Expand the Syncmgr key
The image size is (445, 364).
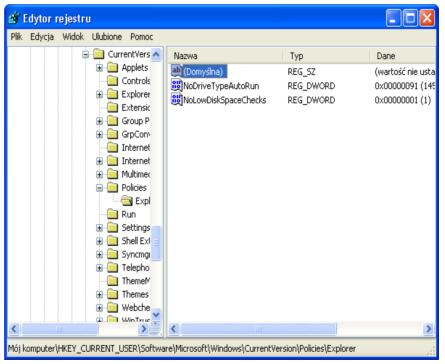tap(99, 254)
